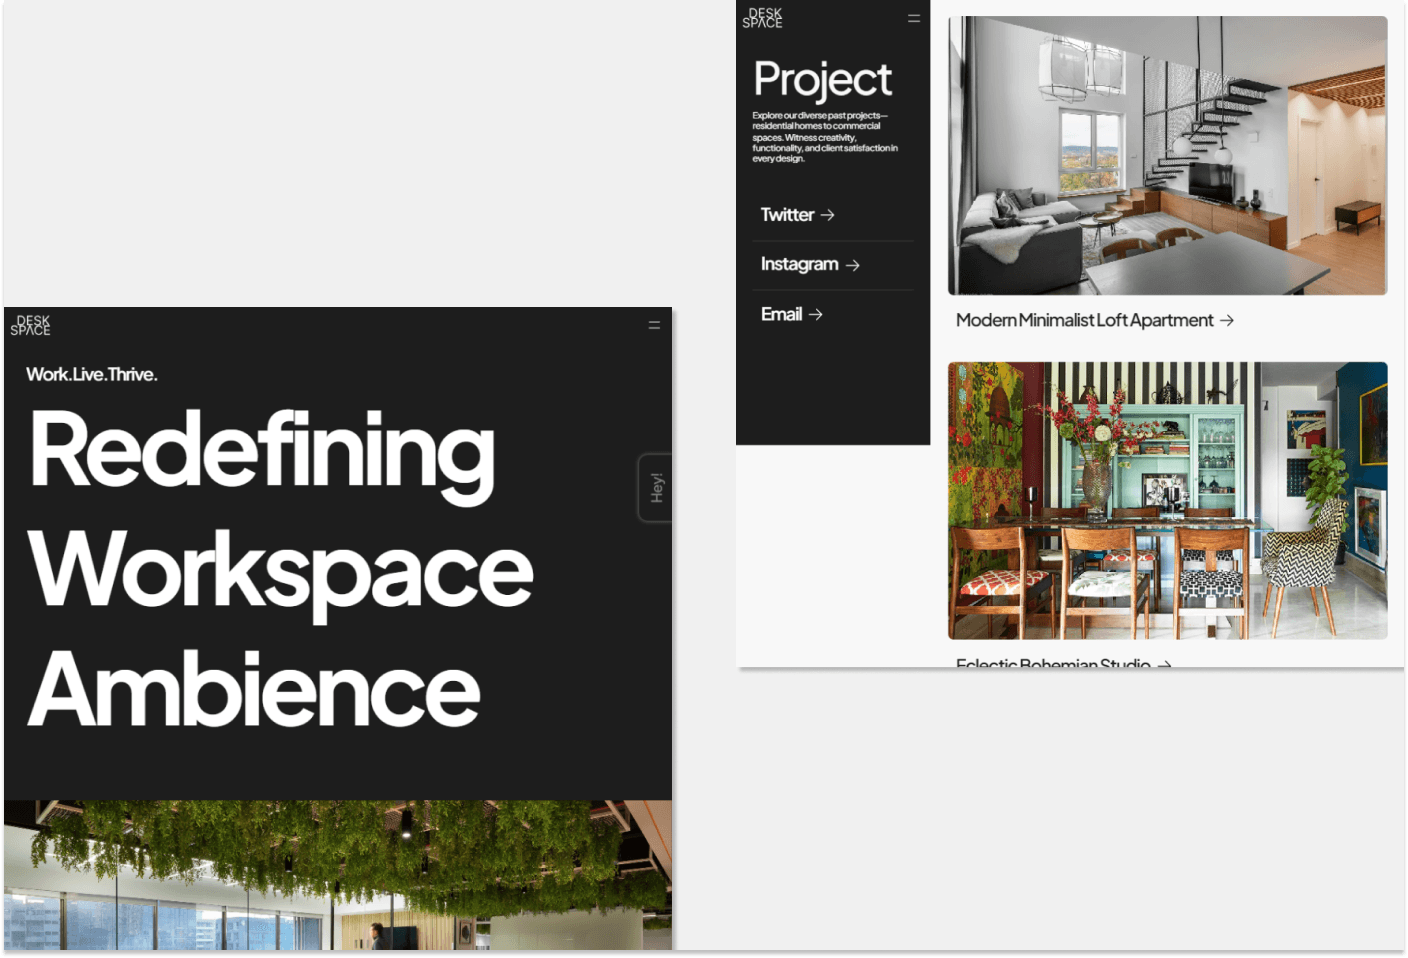
Task: Select the Project heading
Action: (822, 79)
